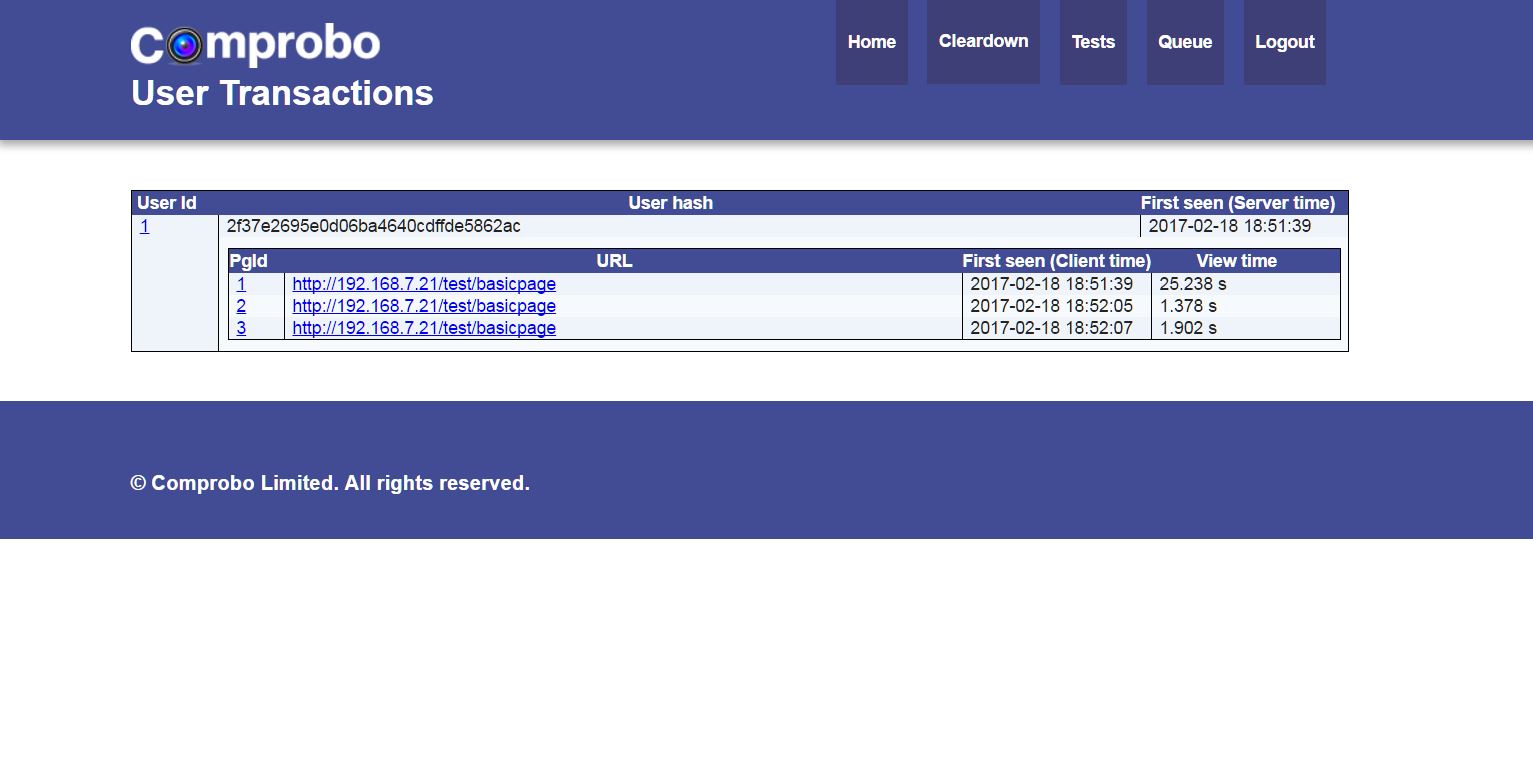
Task: Click the First seen (Server time) header
Action: point(1238,203)
